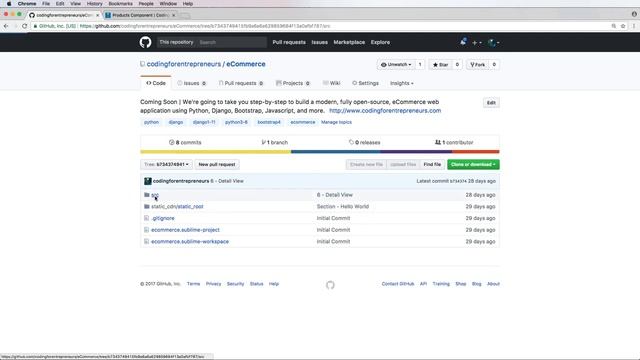Click the bootstrap4 topic tag
This screenshot has width=640, height=360.
[269, 122]
